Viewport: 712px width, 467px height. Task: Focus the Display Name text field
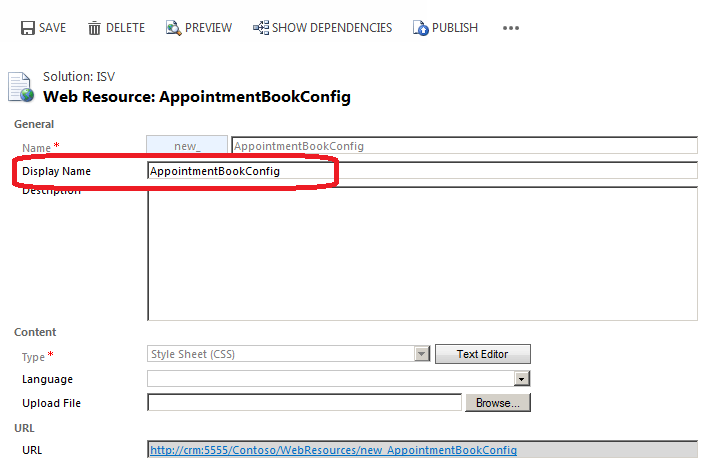(x=422, y=171)
